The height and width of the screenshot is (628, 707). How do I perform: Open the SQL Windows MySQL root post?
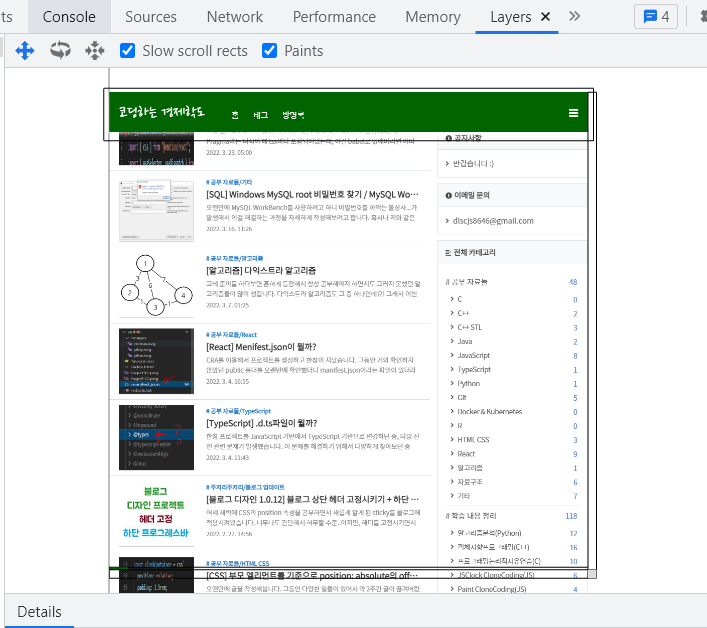click(x=312, y=194)
